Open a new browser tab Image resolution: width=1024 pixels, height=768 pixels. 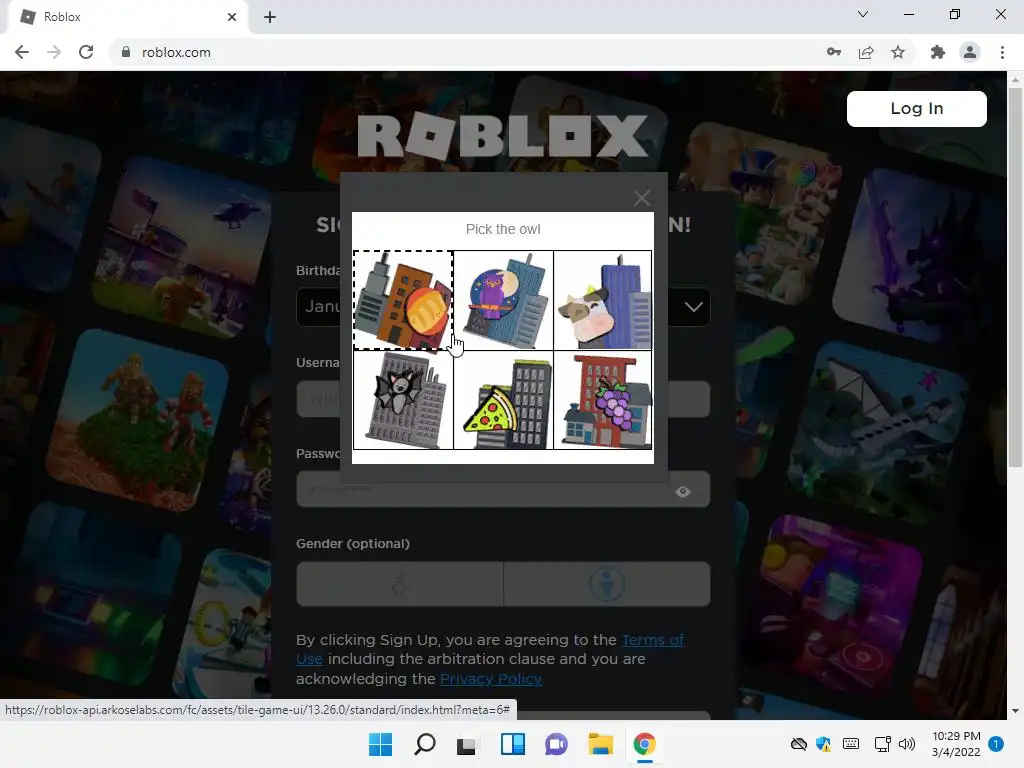point(270,17)
